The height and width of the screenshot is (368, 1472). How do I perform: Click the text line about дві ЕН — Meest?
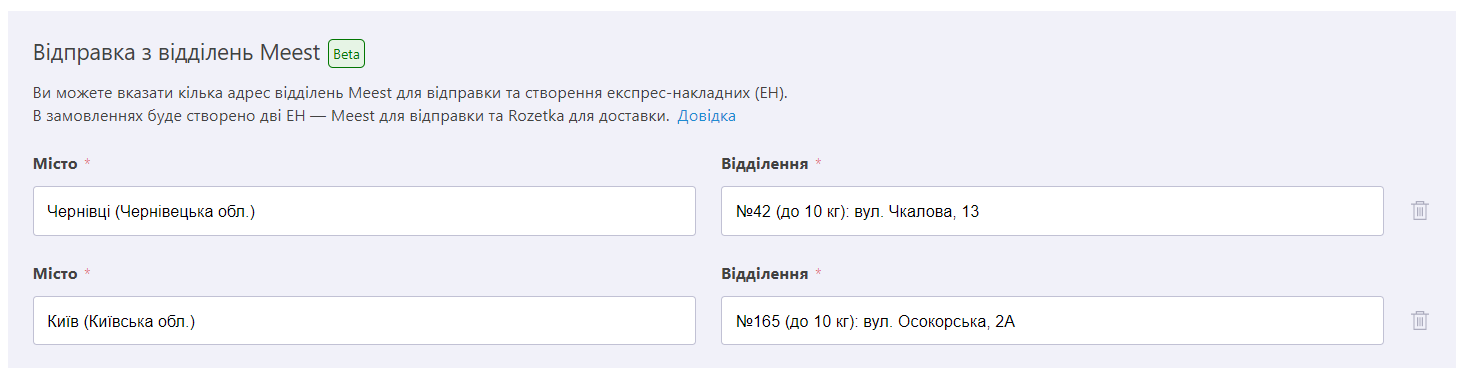pyautogui.click(x=351, y=116)
